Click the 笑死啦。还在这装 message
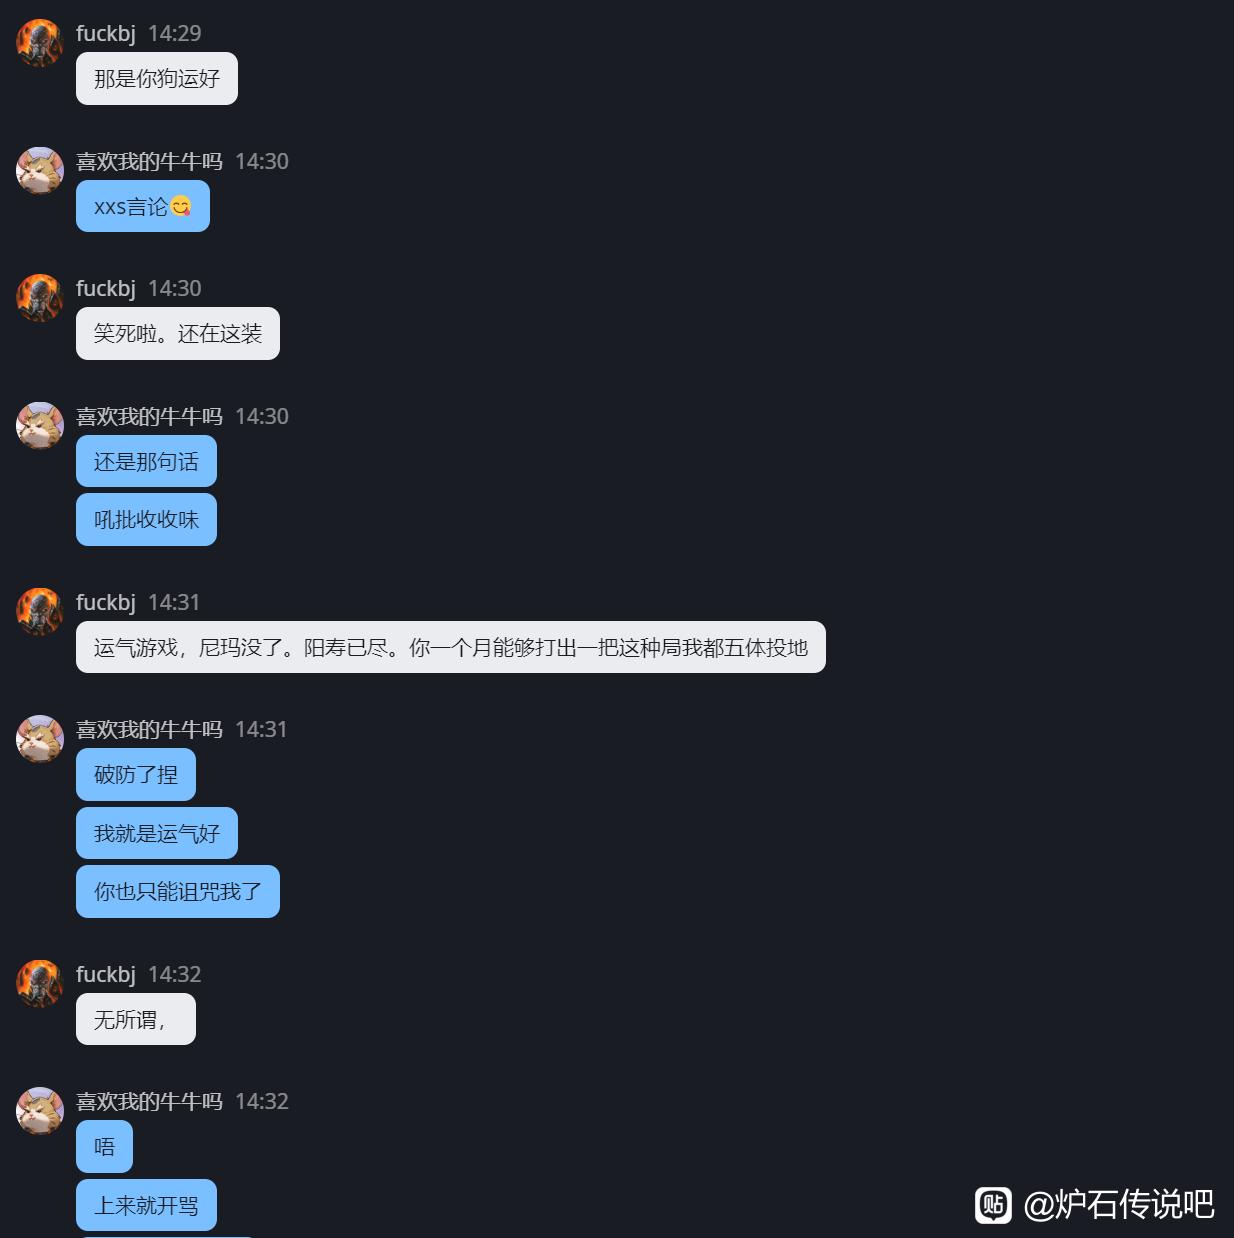The width and height of the screenshot is (1234, 1238). click(x=178, y=333)
